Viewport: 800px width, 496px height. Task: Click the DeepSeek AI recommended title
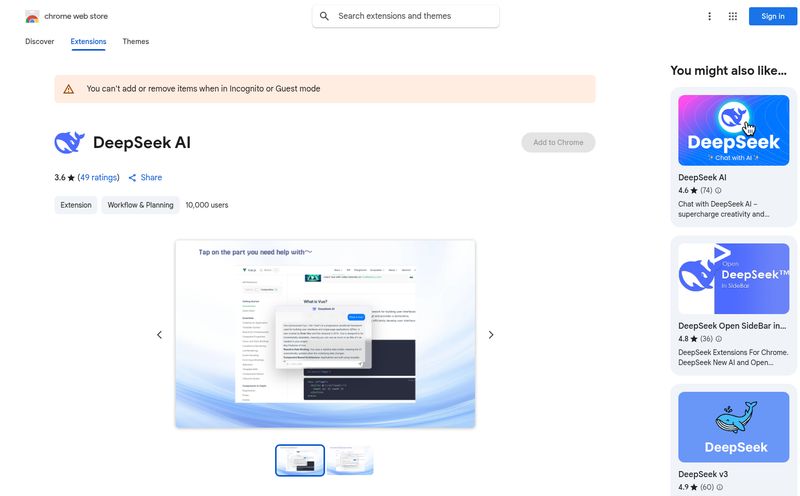coord(702,178)
